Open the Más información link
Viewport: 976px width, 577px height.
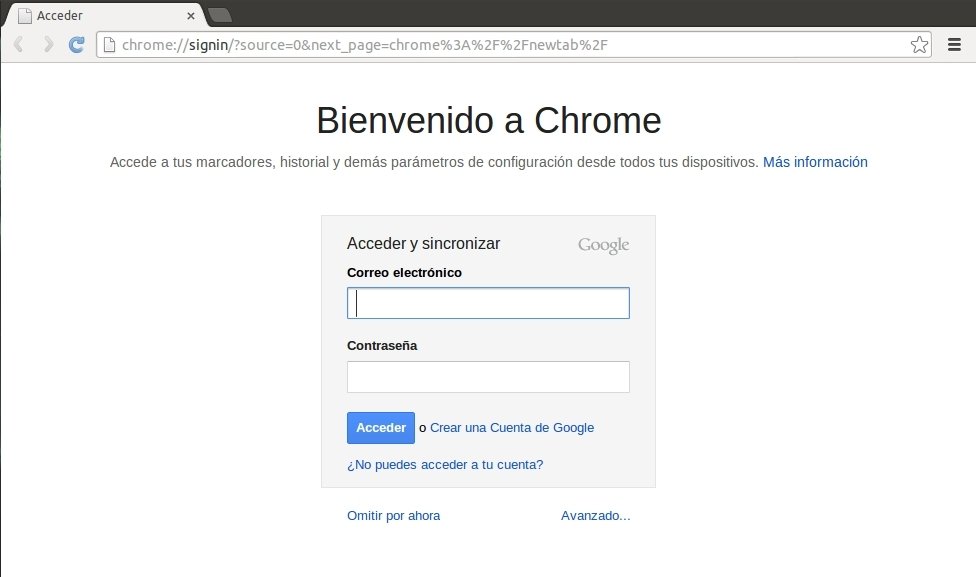pos(815,162)
